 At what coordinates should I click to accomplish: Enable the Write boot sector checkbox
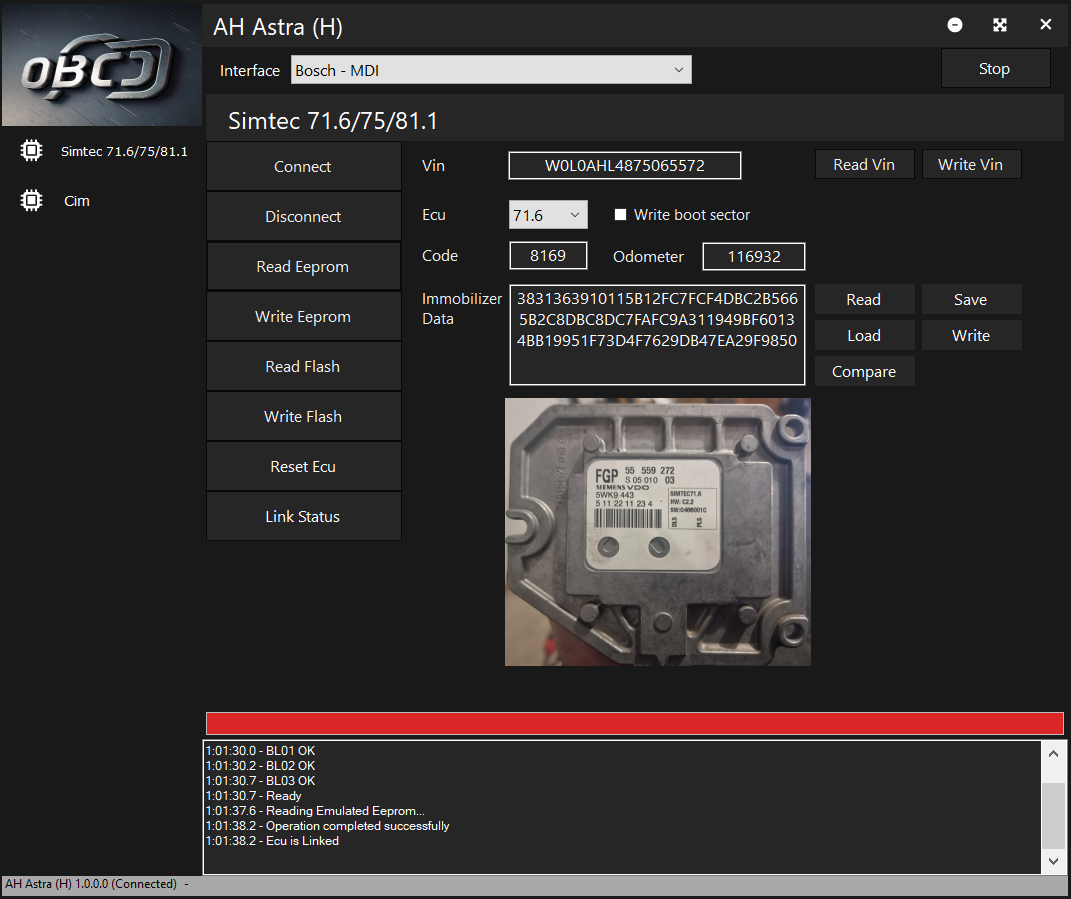click(620, 215)
